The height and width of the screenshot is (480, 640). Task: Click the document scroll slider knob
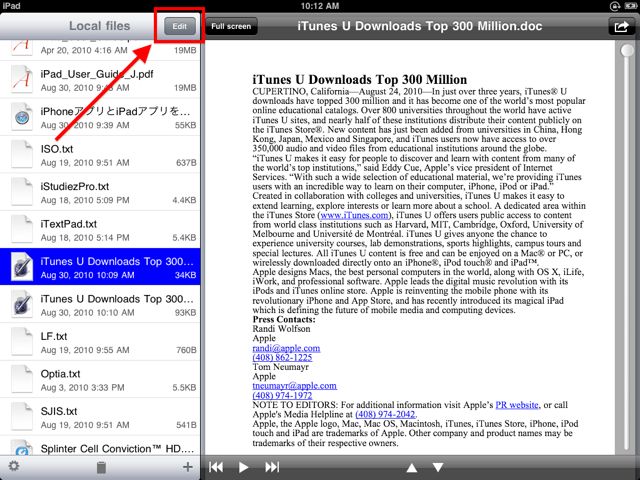627,51
